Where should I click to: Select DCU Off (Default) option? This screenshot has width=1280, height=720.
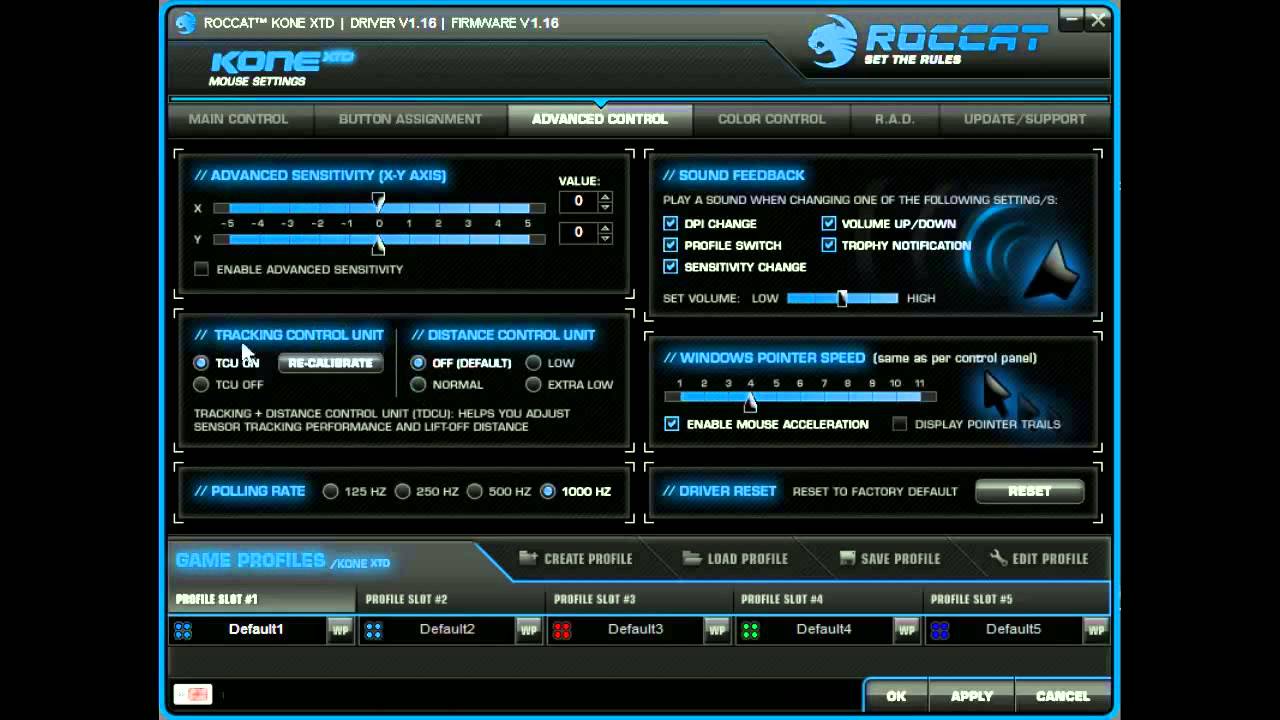[418, 363]
